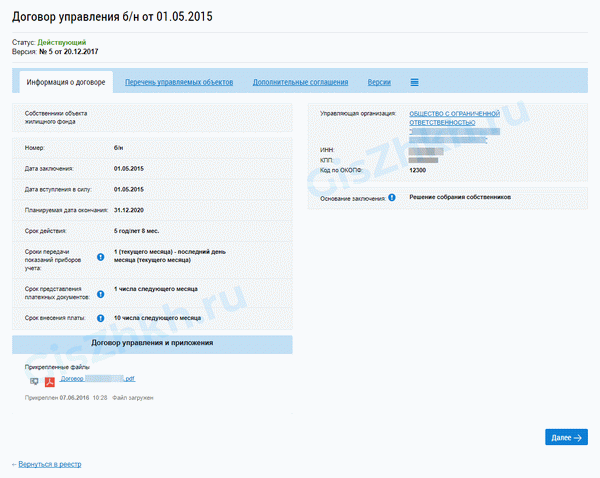This screenshot has width=600, height=478.
Task: Click planned end date 31.12.2020 value
Action: click(x=132, y=210)
